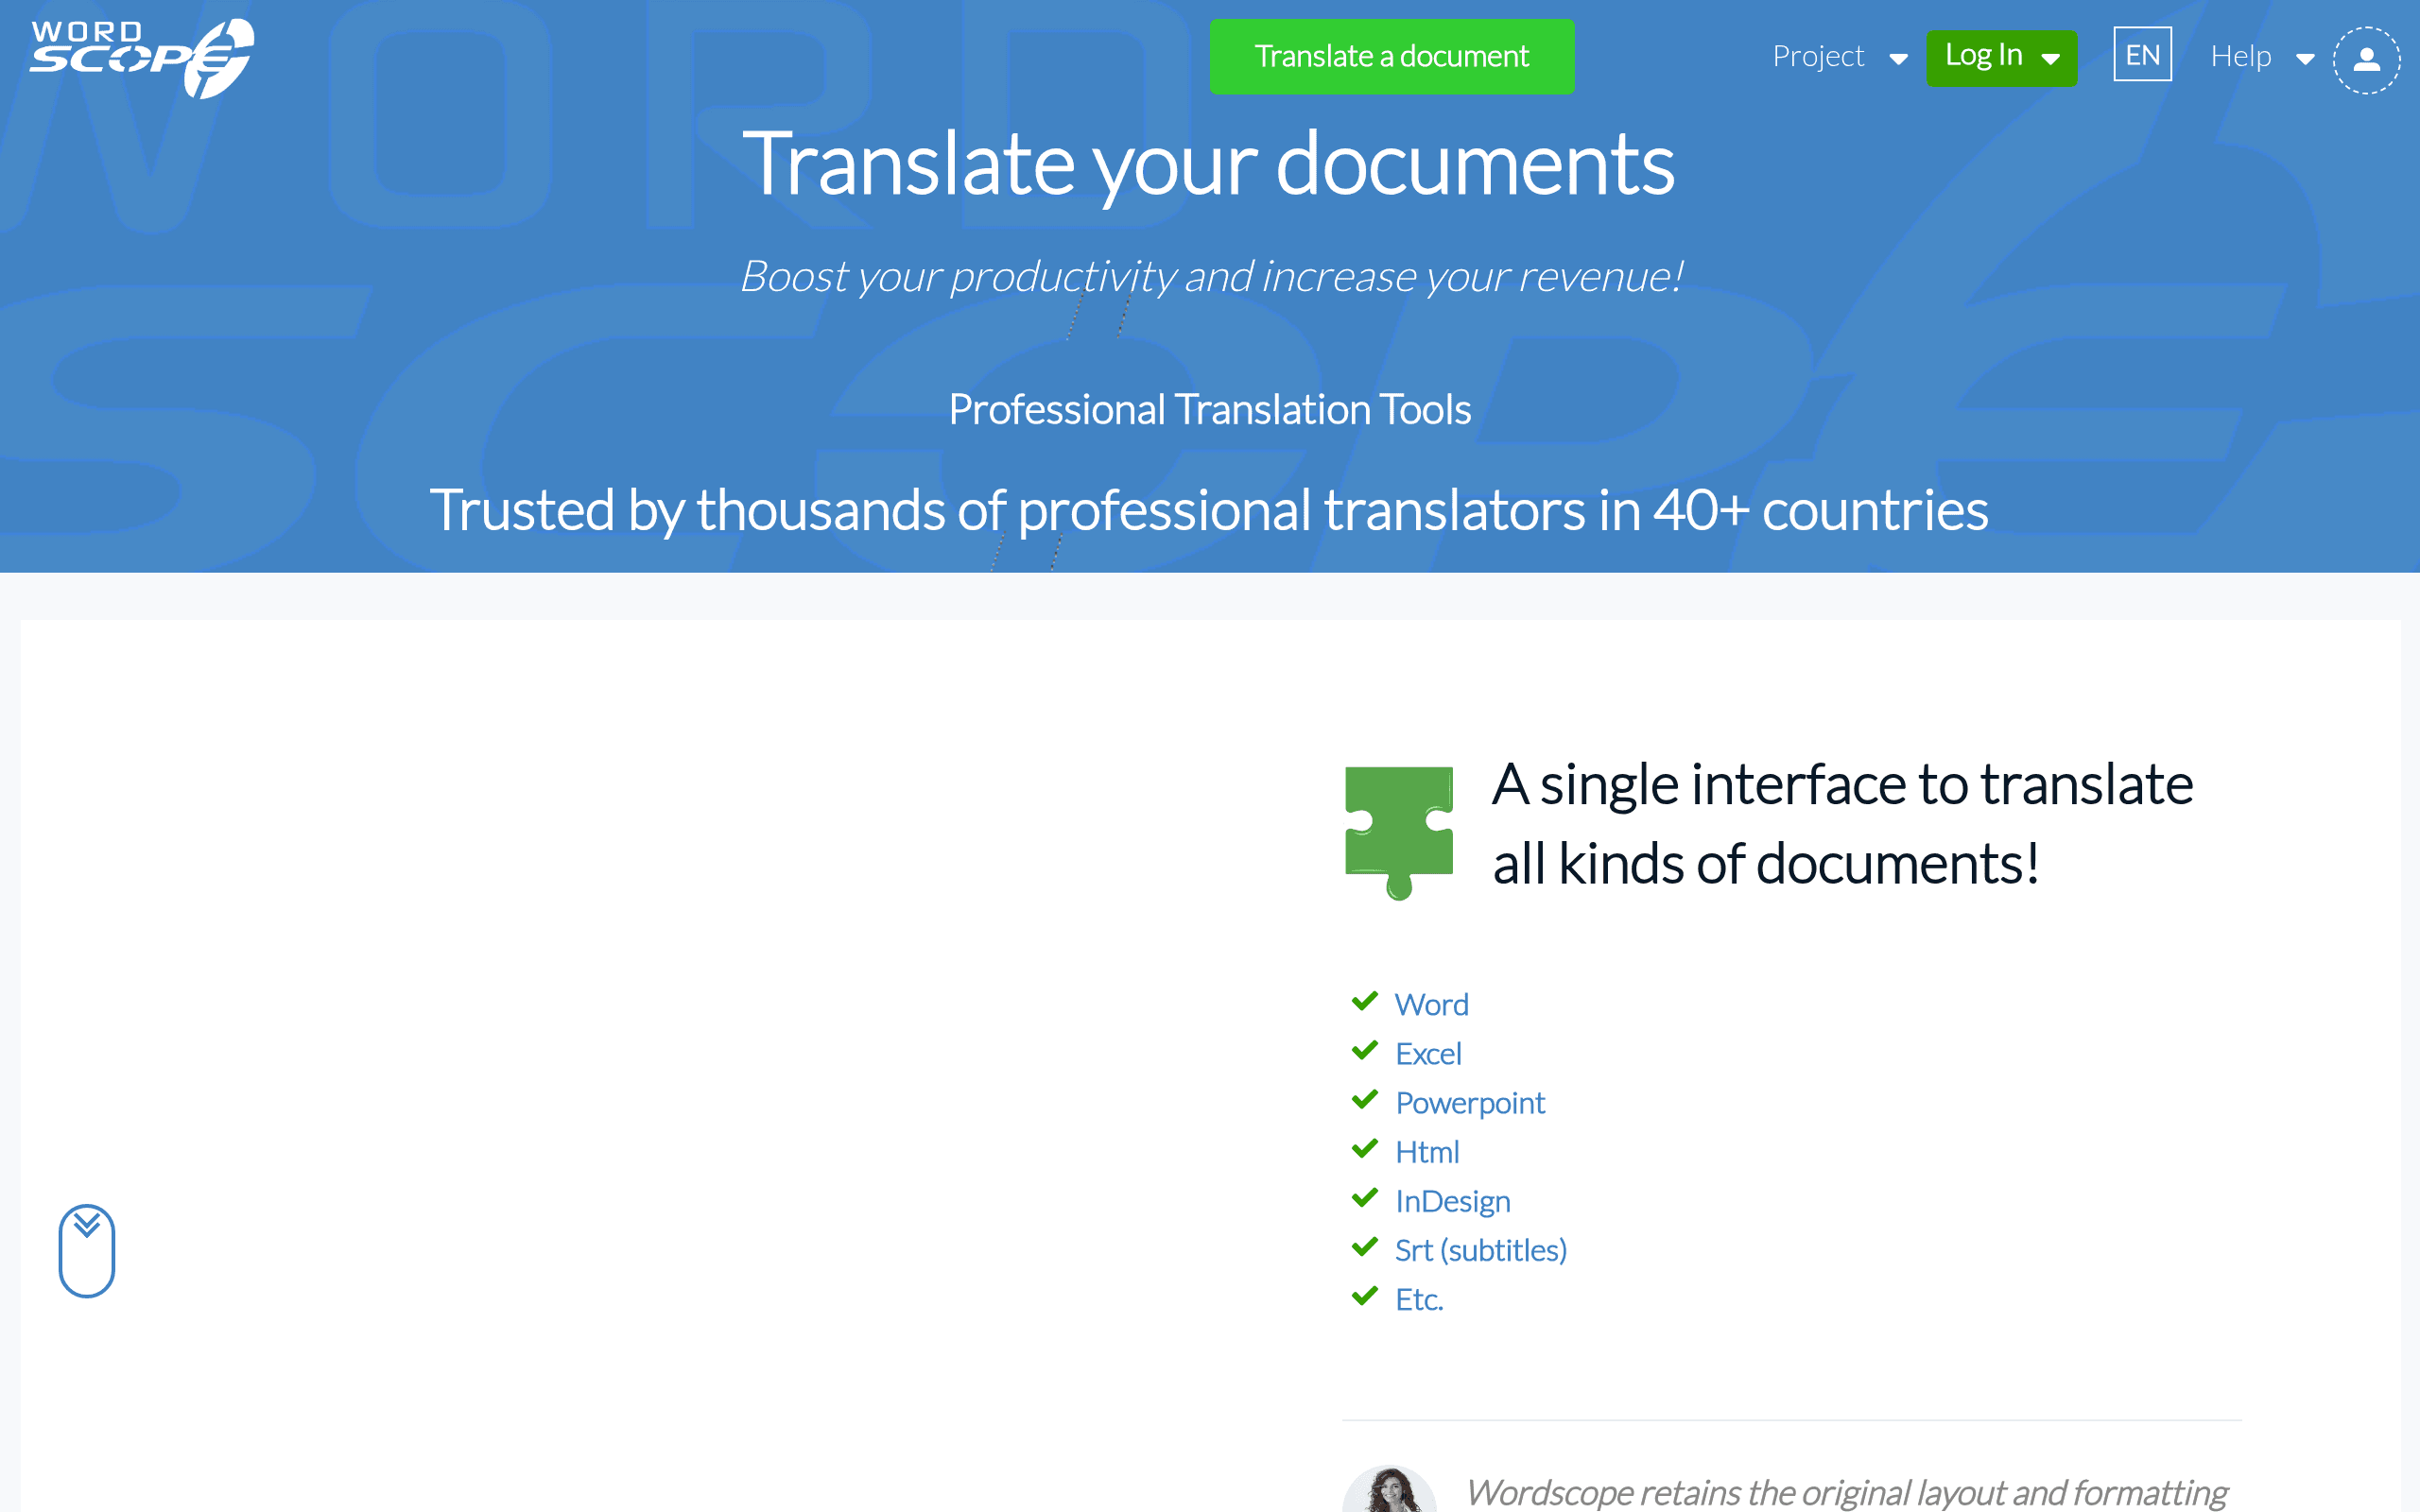Open the Excel format link
The image size is (2420, 1512).
(x=1428, y=1053)
